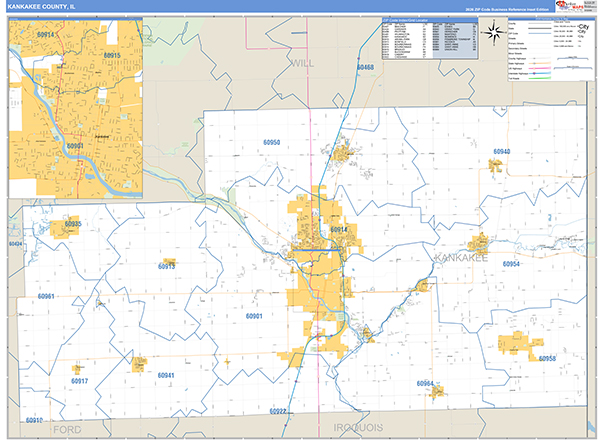Image resolution: width=600 pixels, height=440 pixels.
Task: Click the green Toll Roads legend line
Action: point(540,78)
